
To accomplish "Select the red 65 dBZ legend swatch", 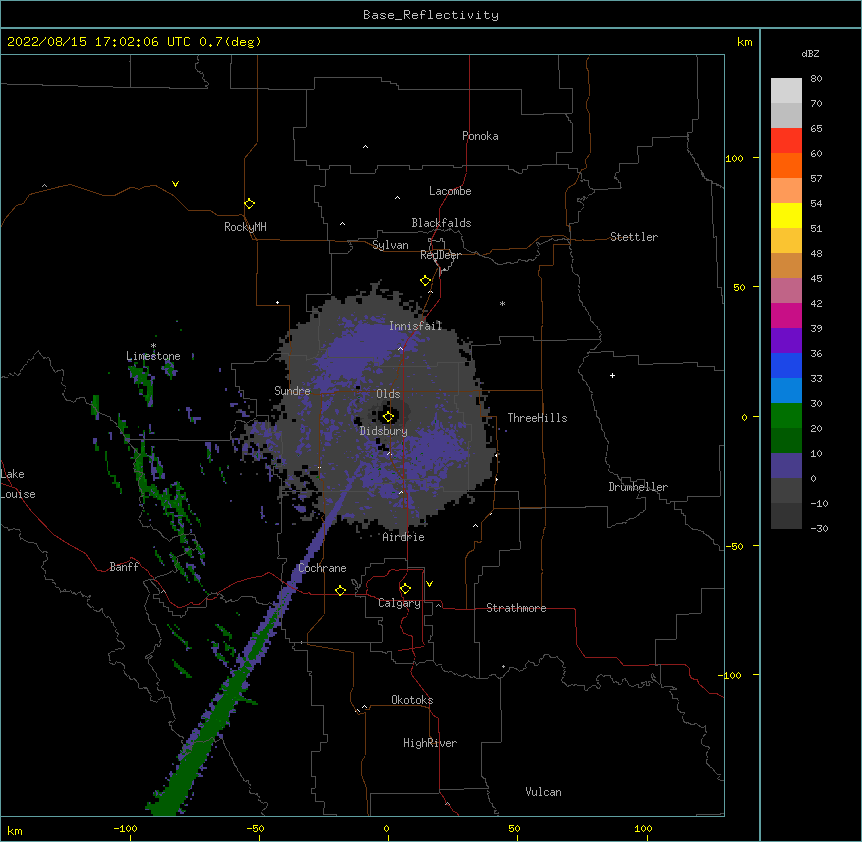I will [x=786, y=141].
